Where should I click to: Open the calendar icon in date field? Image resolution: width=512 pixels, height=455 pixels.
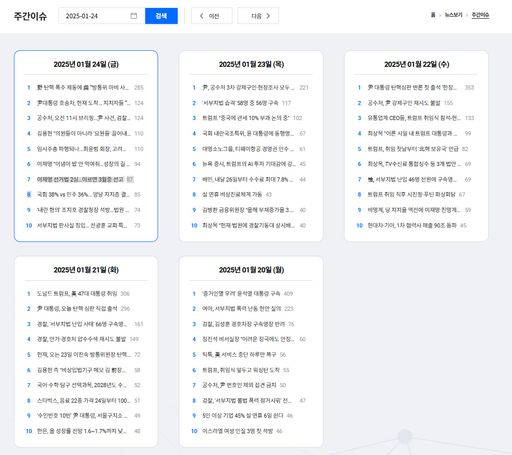[134, 16]
